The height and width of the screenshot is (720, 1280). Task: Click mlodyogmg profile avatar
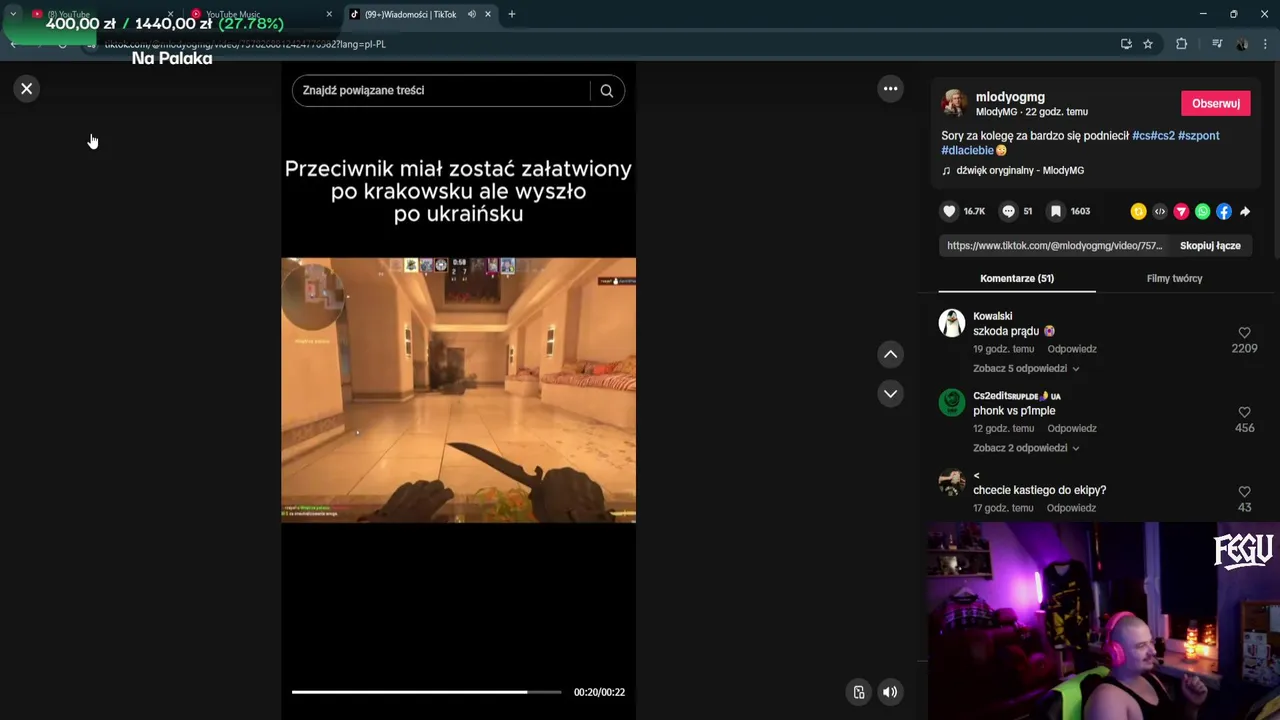tap(955, 103)
